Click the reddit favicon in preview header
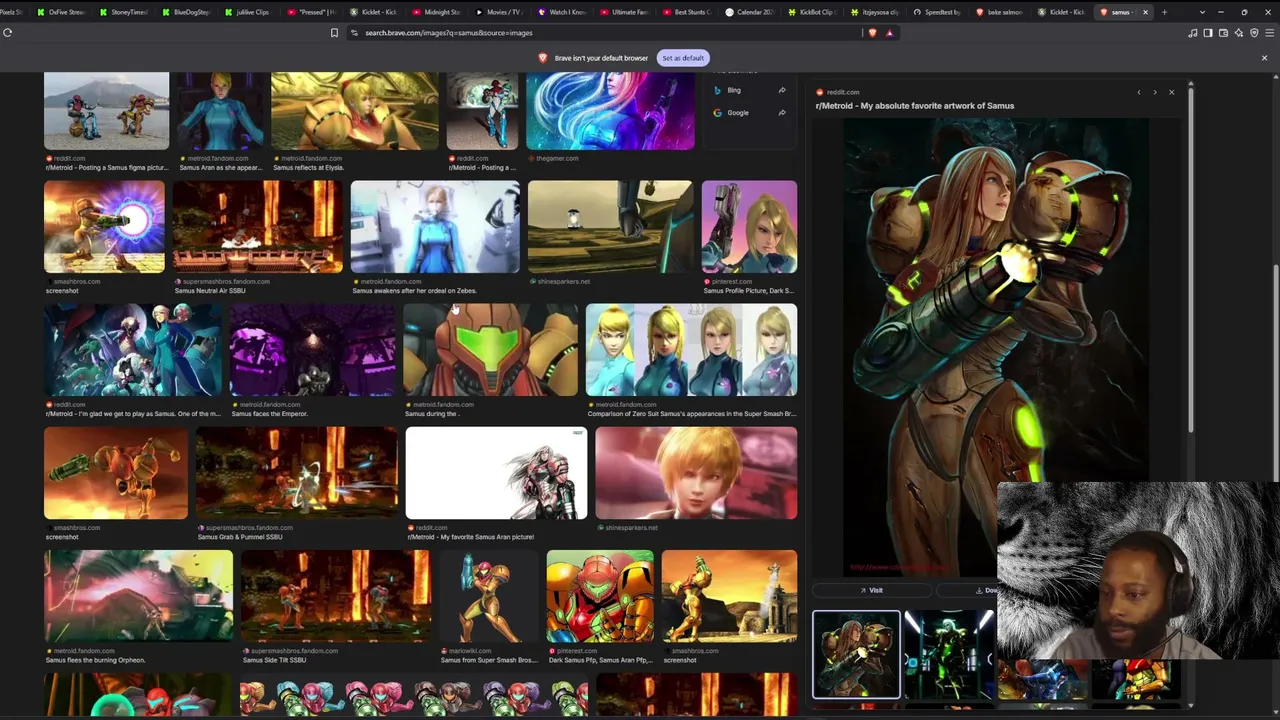1280x720 pixels. coord(820,92)
